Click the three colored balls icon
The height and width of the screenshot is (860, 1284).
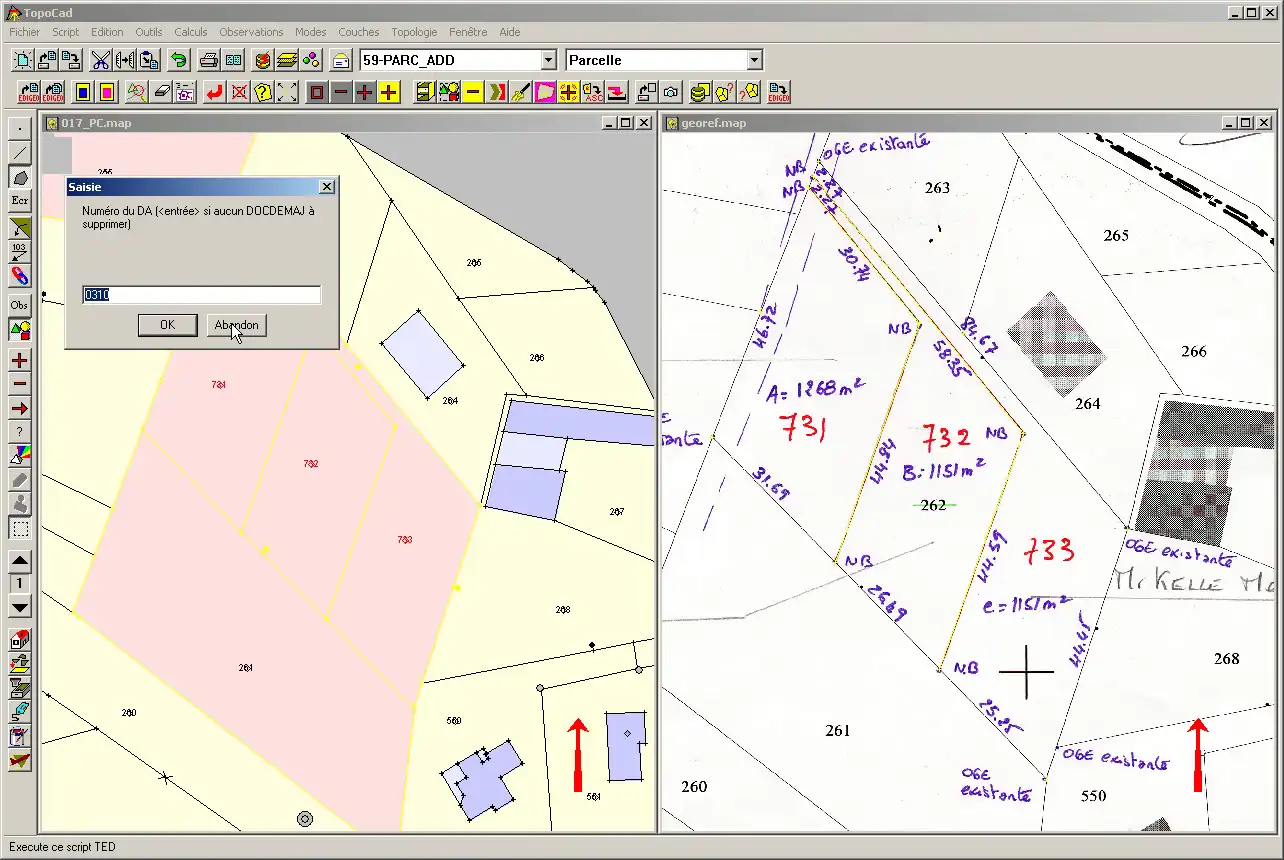pos(311,60)
